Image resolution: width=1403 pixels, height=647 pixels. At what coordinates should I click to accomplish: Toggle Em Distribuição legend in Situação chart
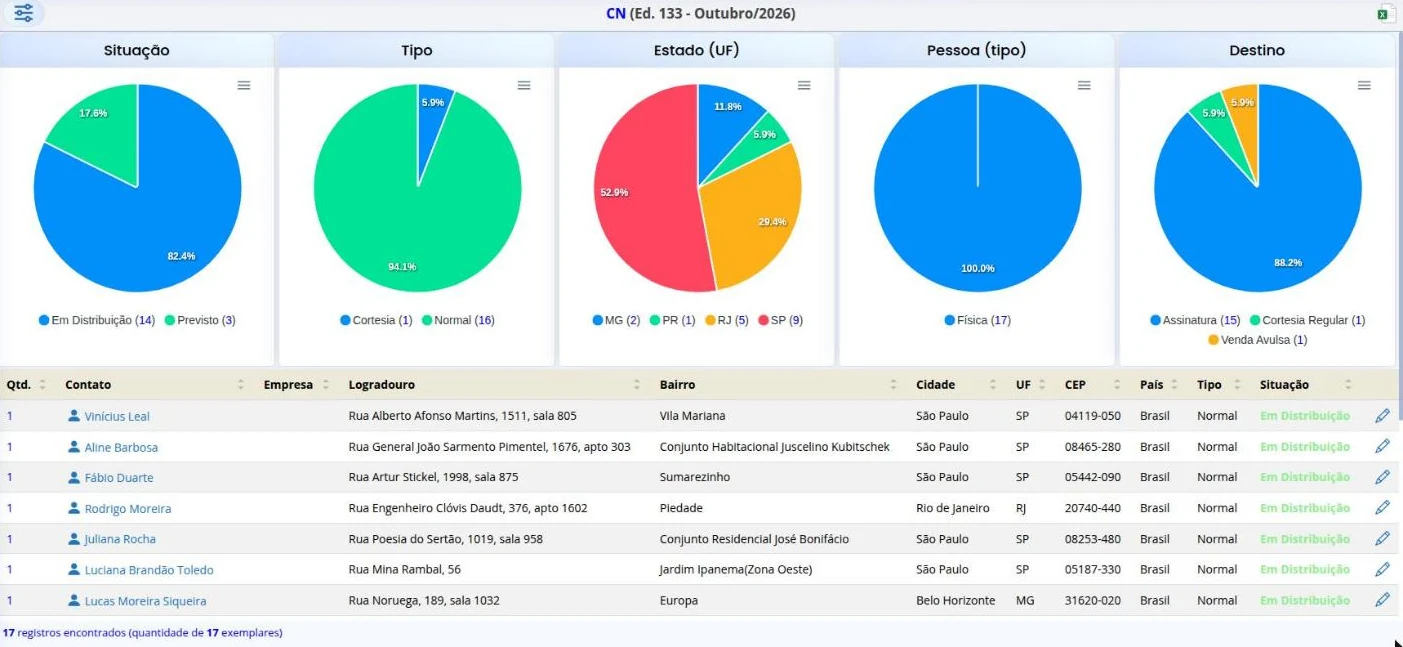[97, 320]
